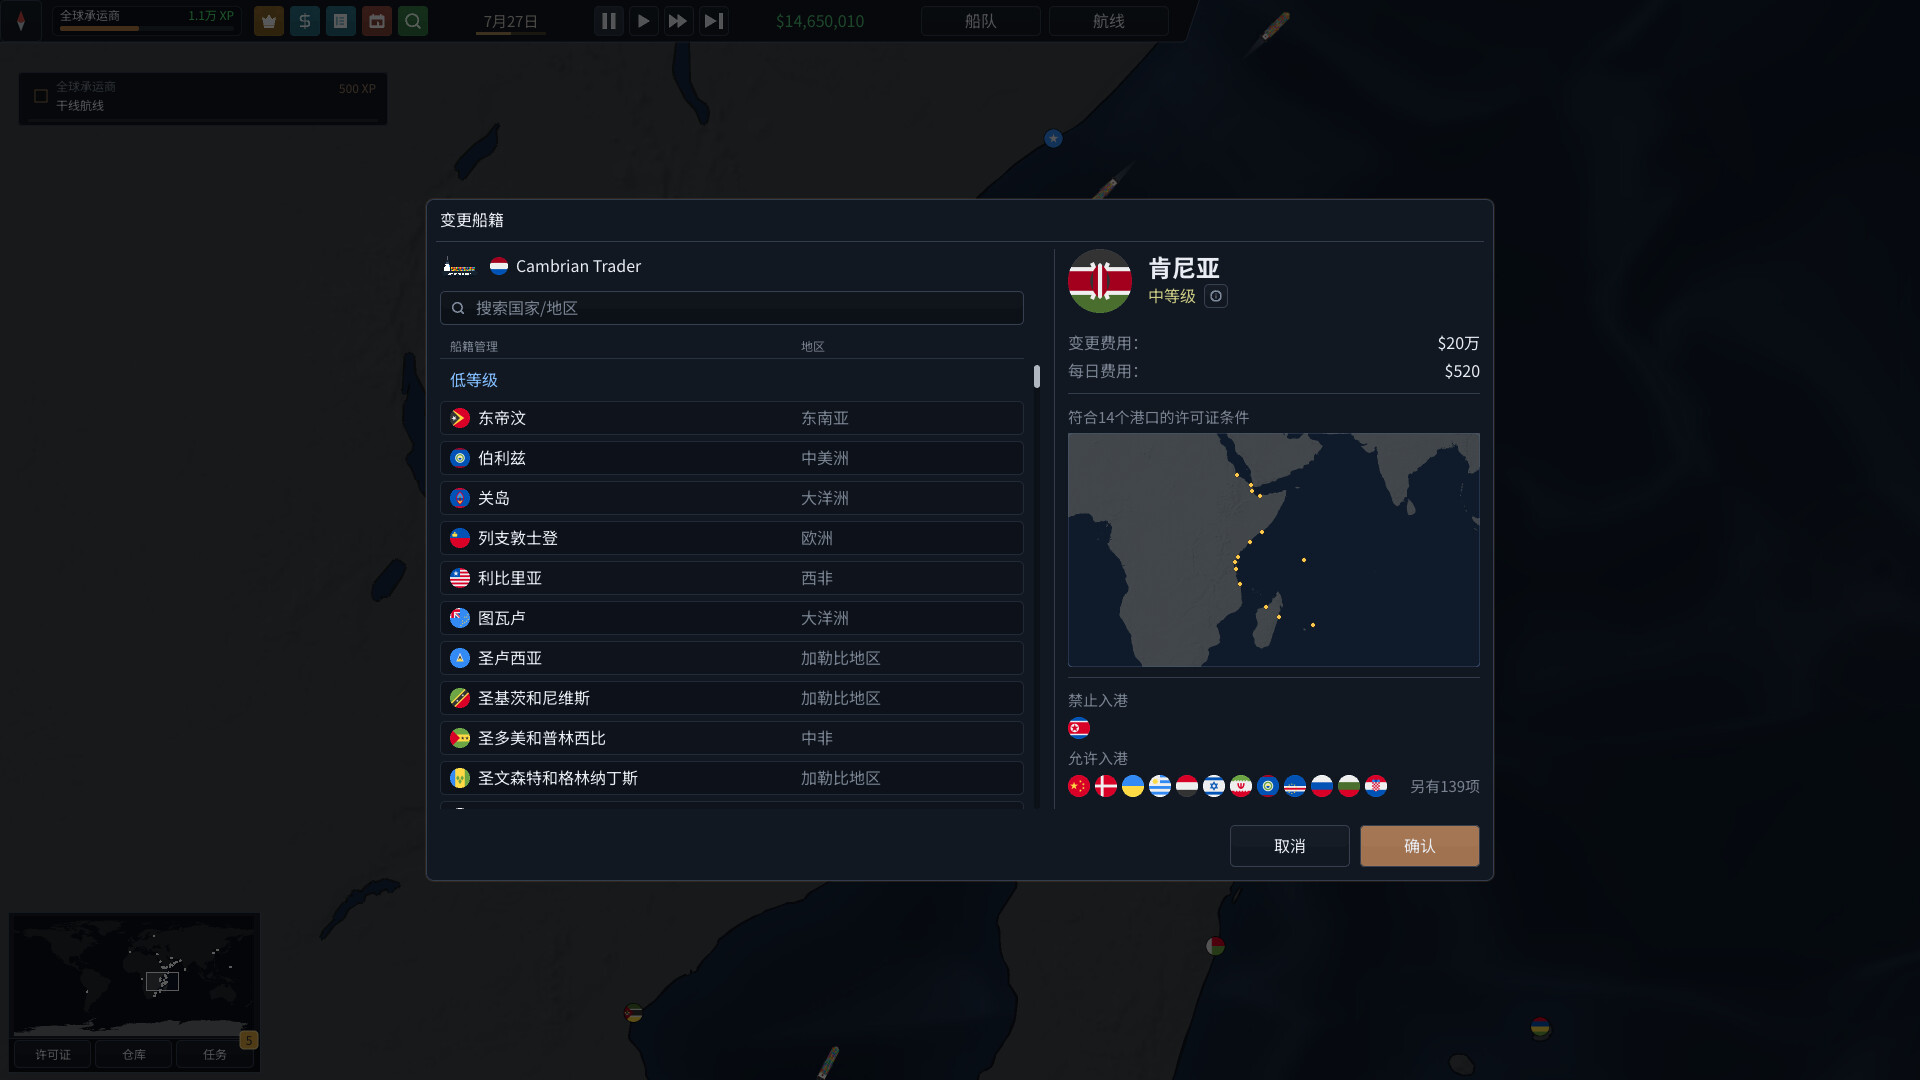Click the China flag under 允许入港
Viewport: 1920px width, 1080px height.
pos(1078,787)
